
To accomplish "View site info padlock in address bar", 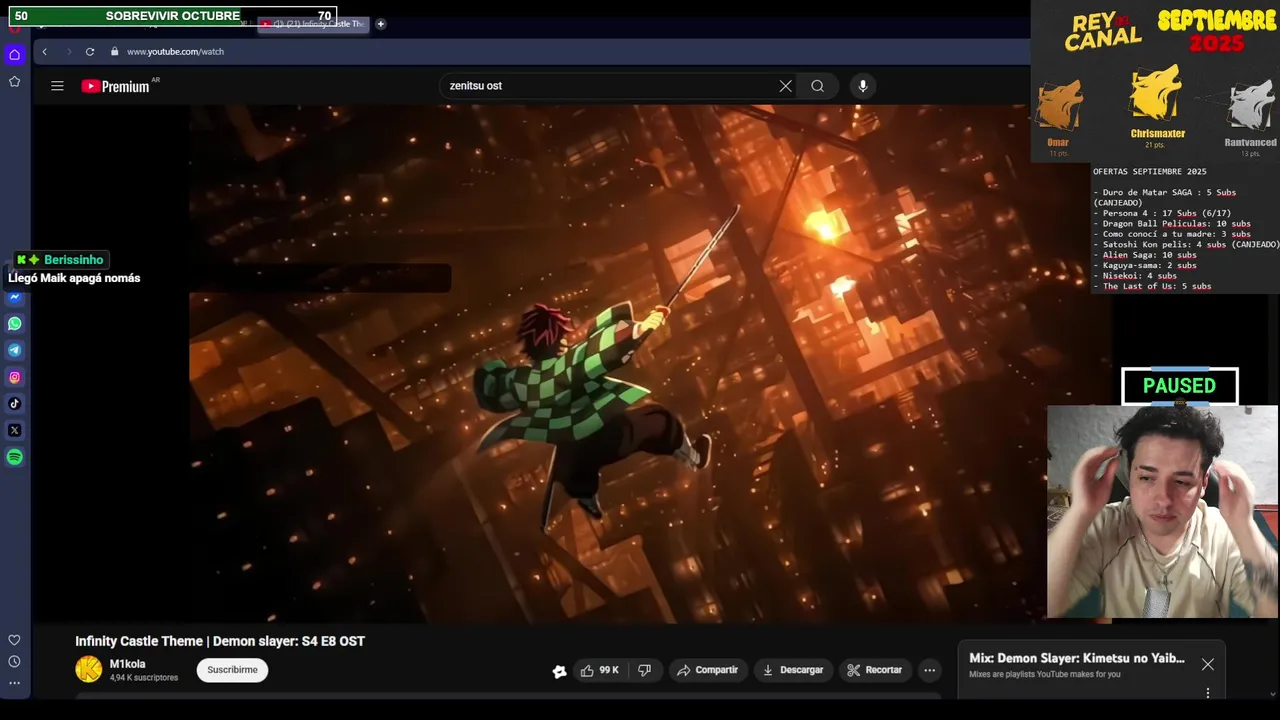I will point(114,51).
